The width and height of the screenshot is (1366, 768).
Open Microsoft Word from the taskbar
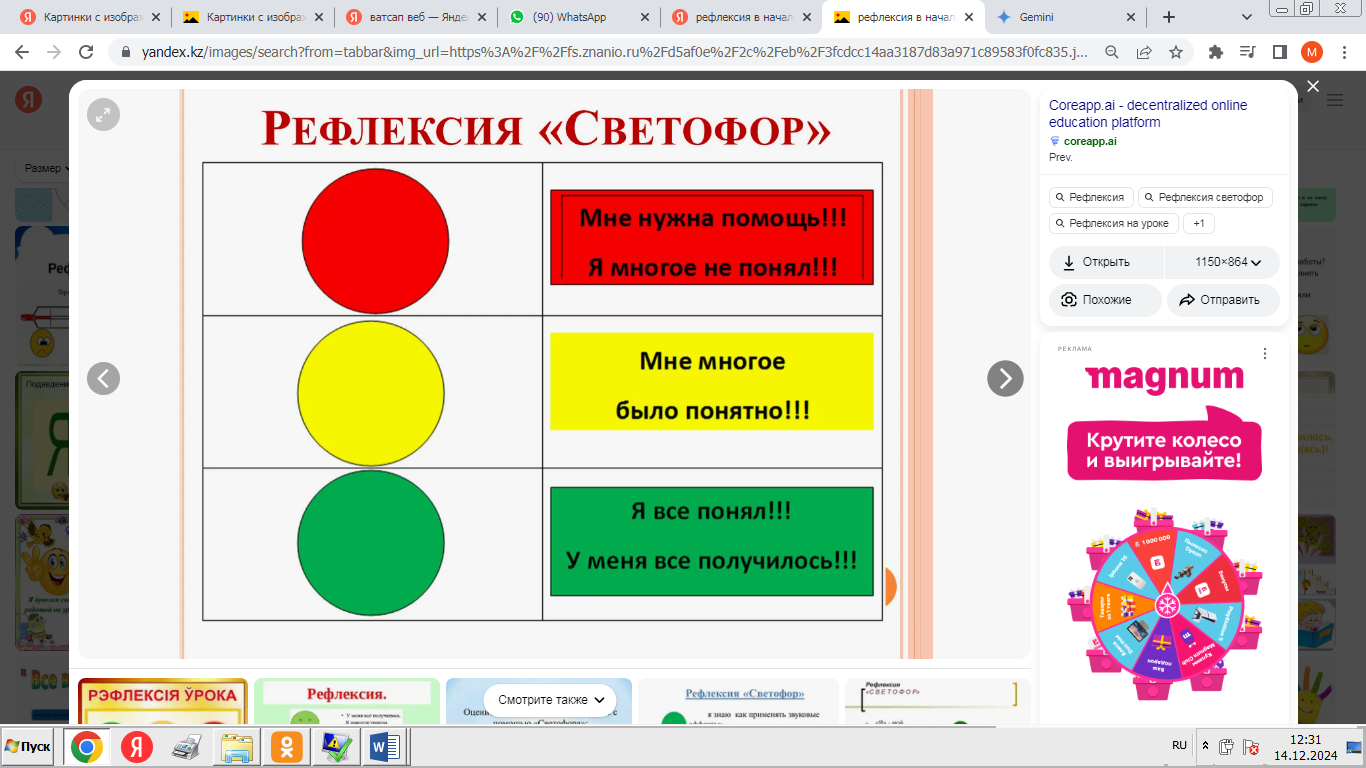click(385, 746)
